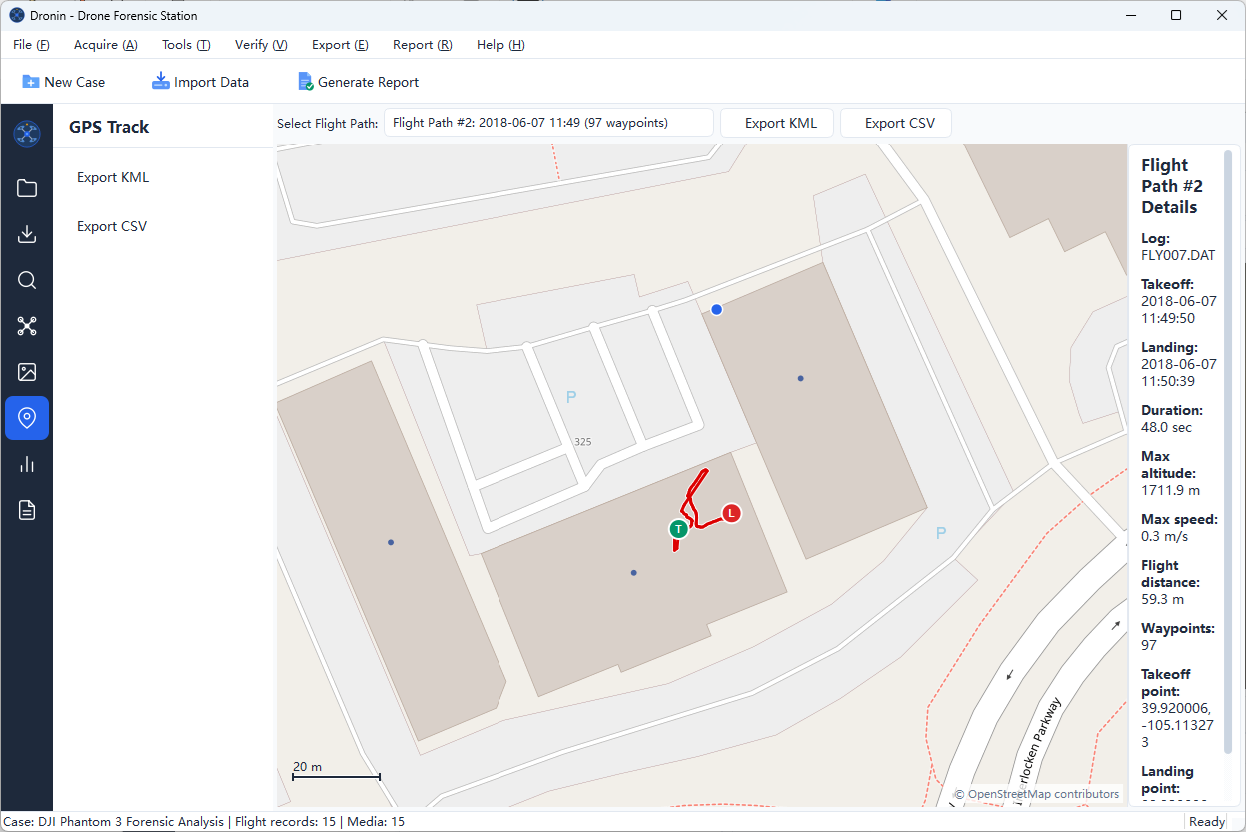
Task: Click the Dronin drone logo in sidebar
Action: (x=27, y=133)
